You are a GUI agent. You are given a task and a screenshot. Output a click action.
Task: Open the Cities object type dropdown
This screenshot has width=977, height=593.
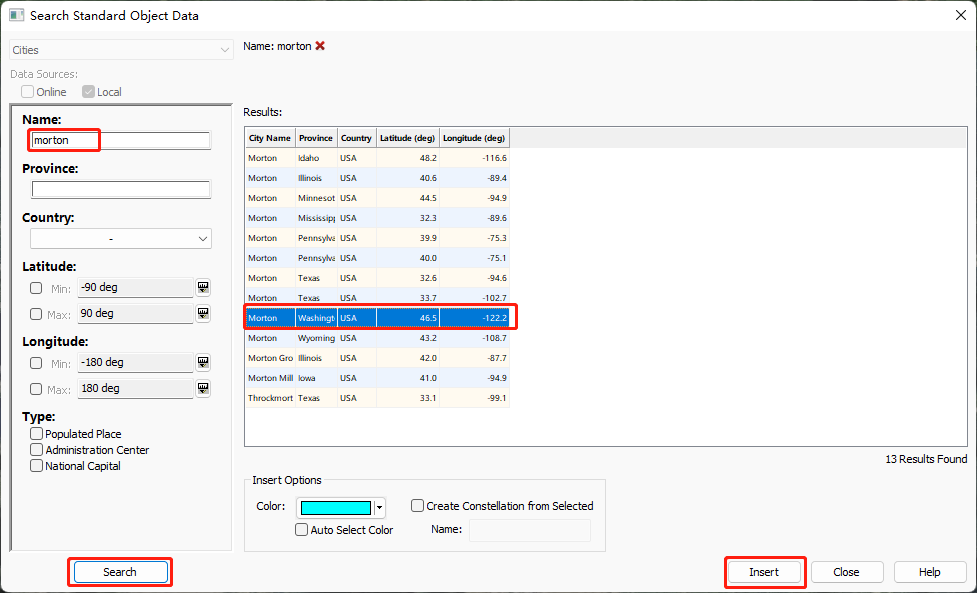pos(121,50)
